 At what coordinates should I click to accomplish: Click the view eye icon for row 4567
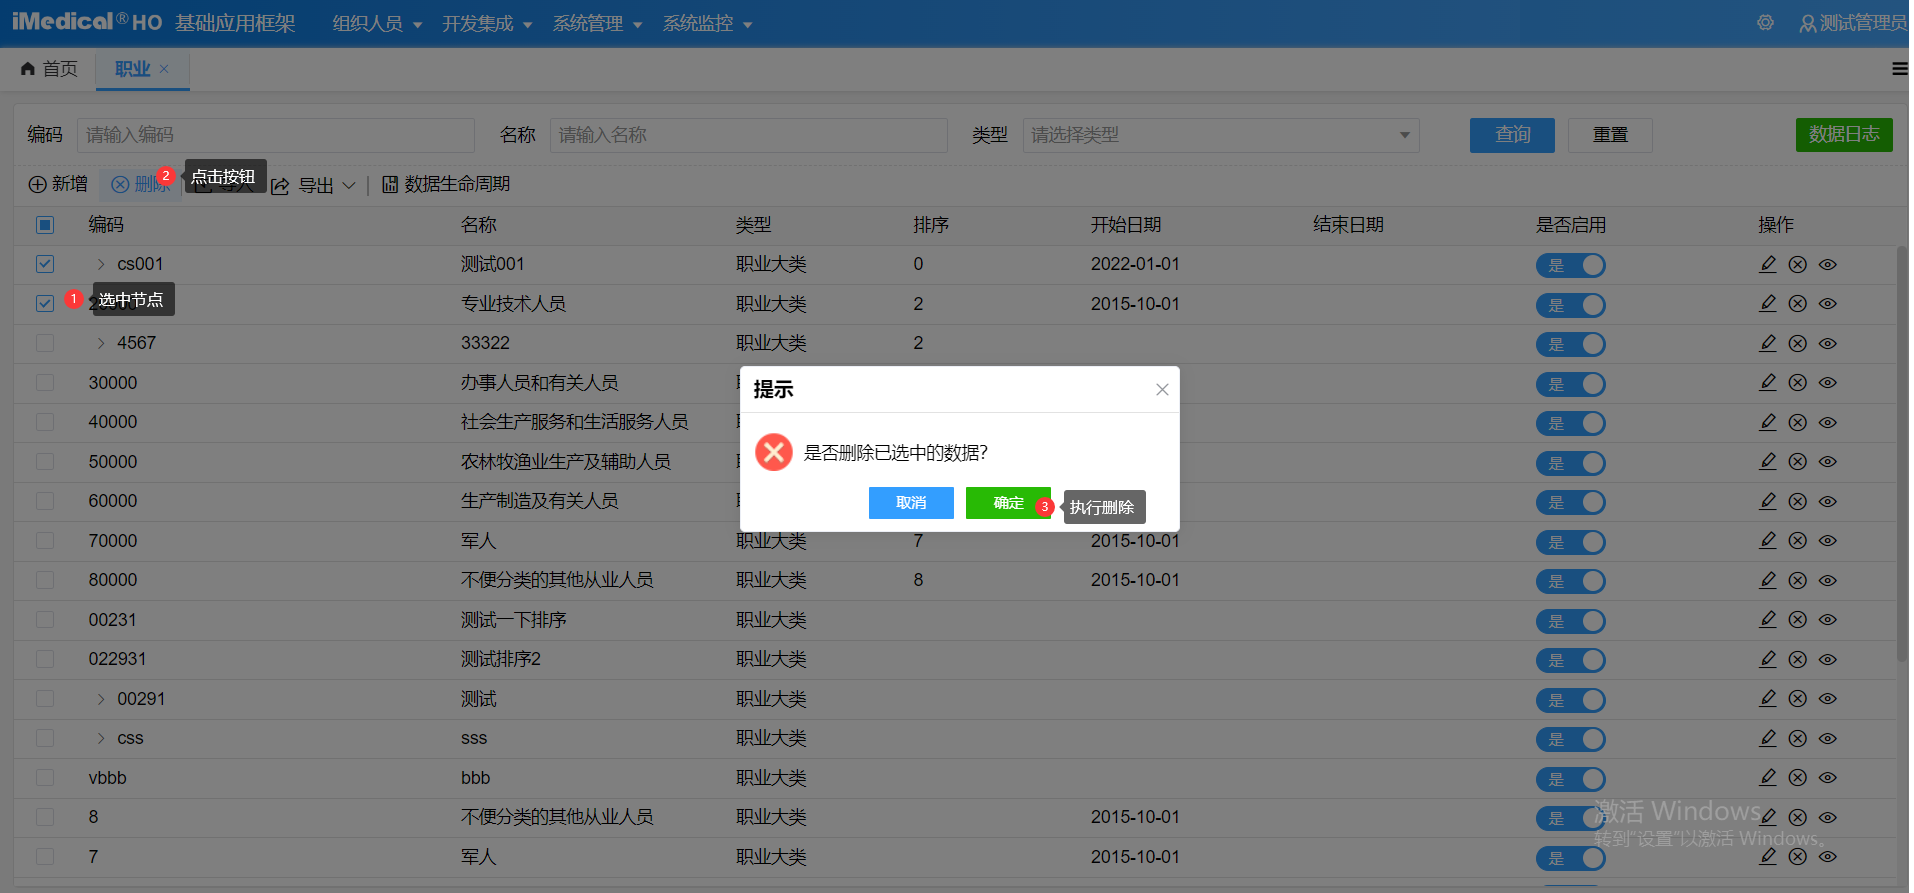[1827, 344]
